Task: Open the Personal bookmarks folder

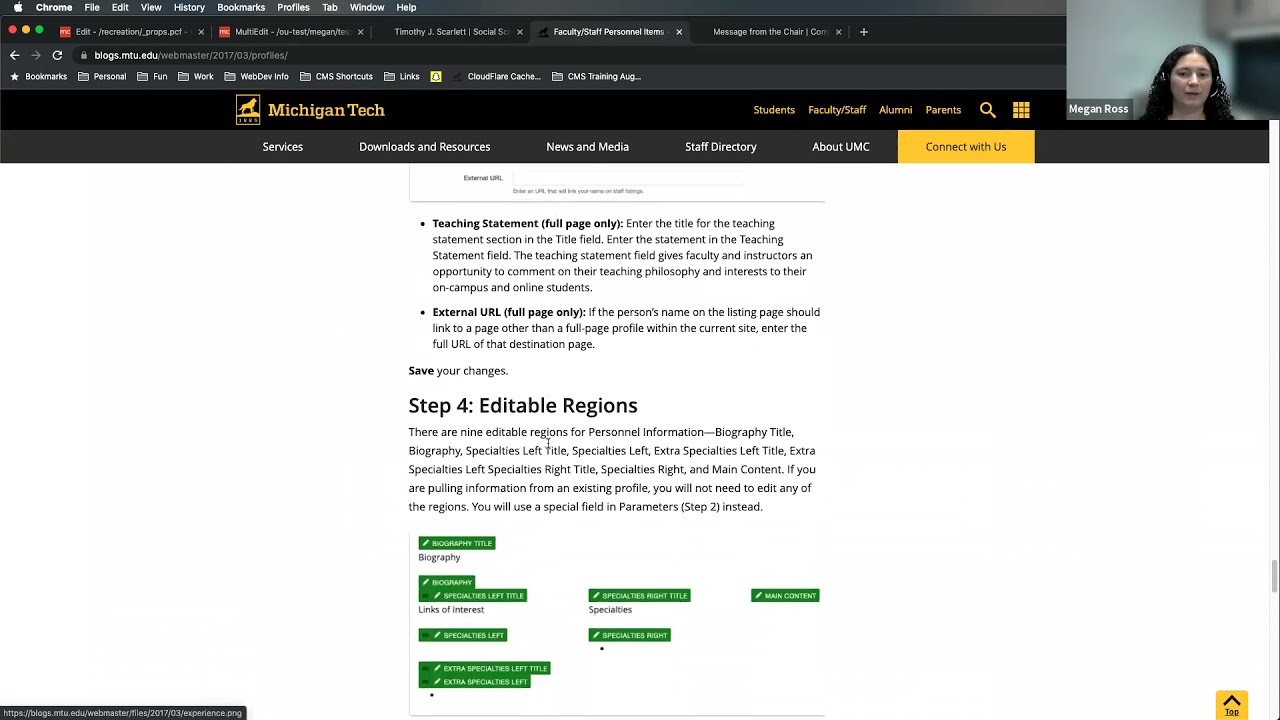Action: 102,76
